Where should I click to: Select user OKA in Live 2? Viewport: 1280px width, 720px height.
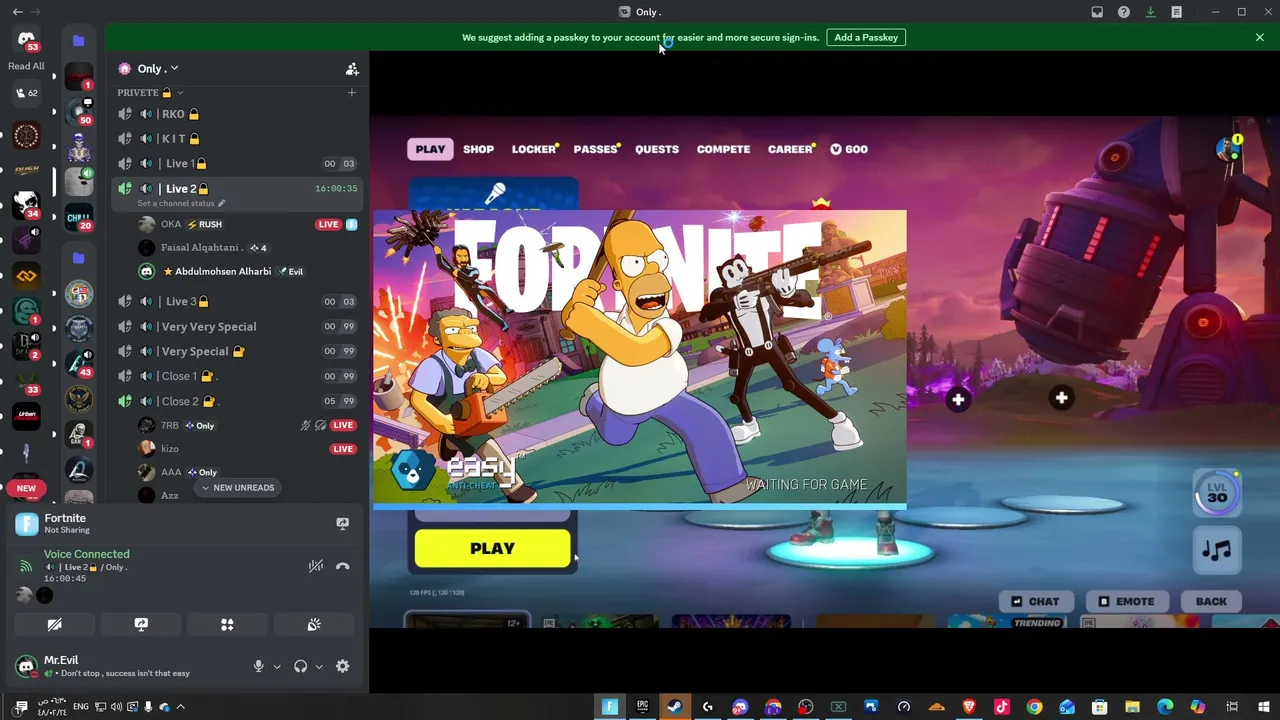point(171,224)
